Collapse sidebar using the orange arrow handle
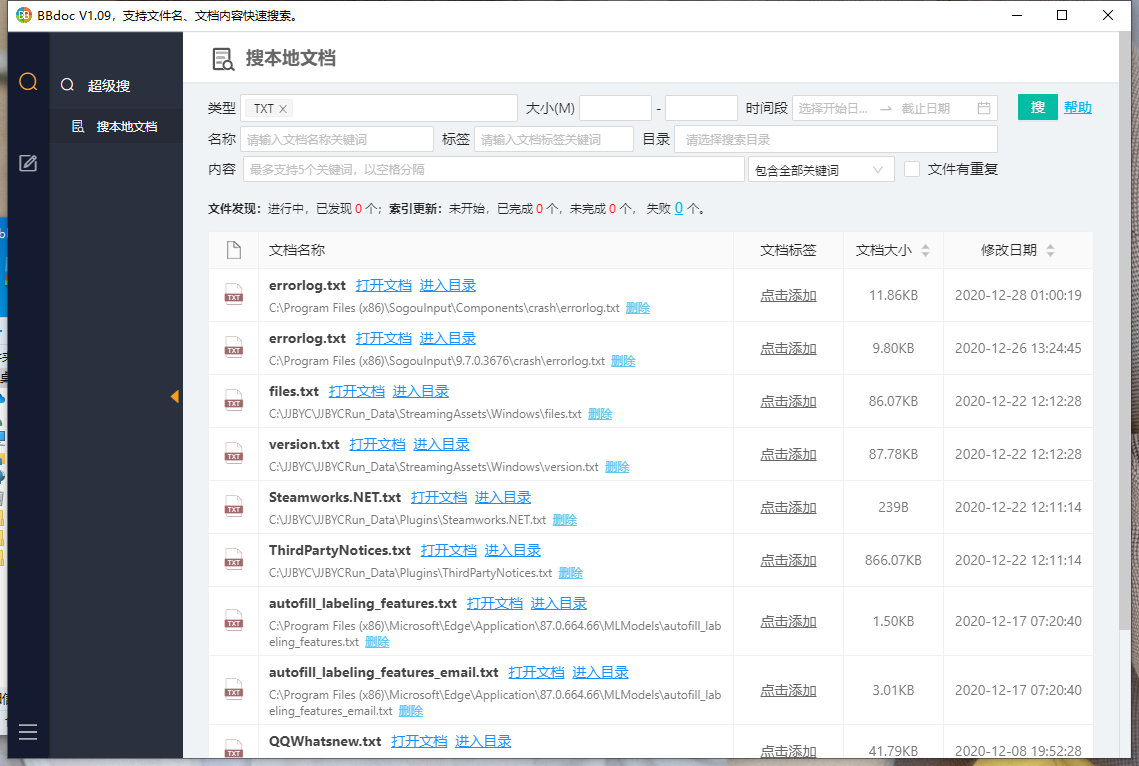1139x766 pixels. point(175,397)
